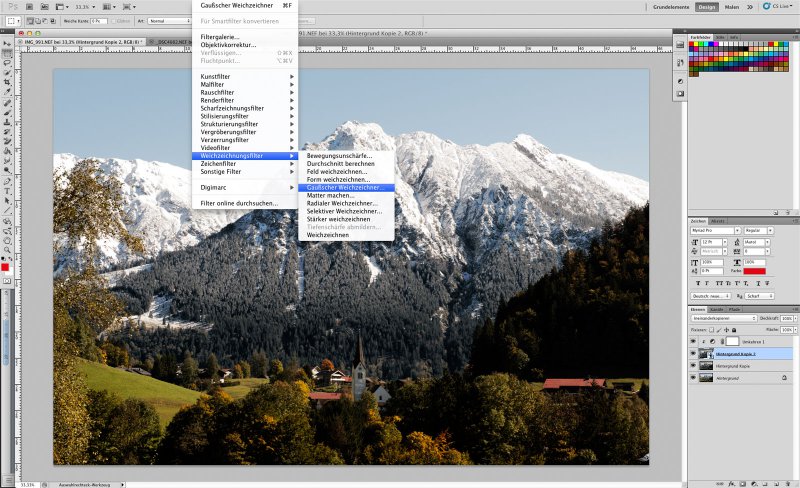Open the Myriad Pro font family dropdown
This screenshot has height=488, width=800.
[x=710, y=230]
